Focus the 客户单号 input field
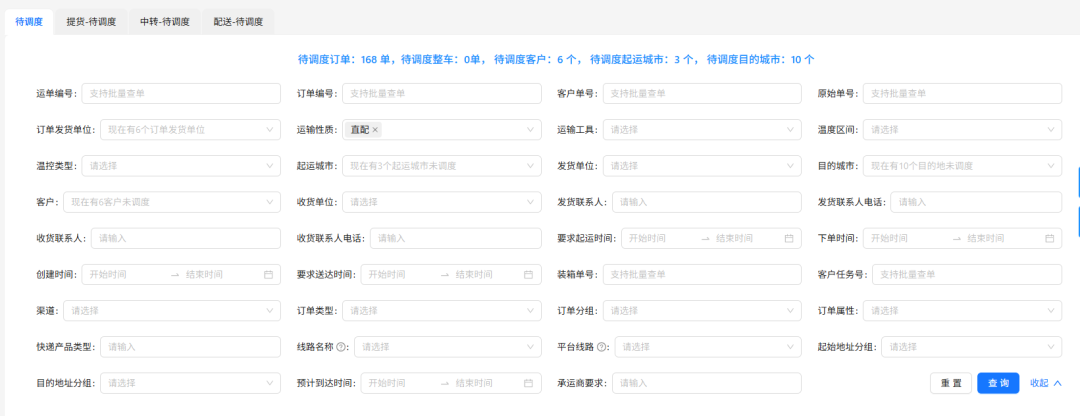The image size is (1080, 416). (703, 94)
